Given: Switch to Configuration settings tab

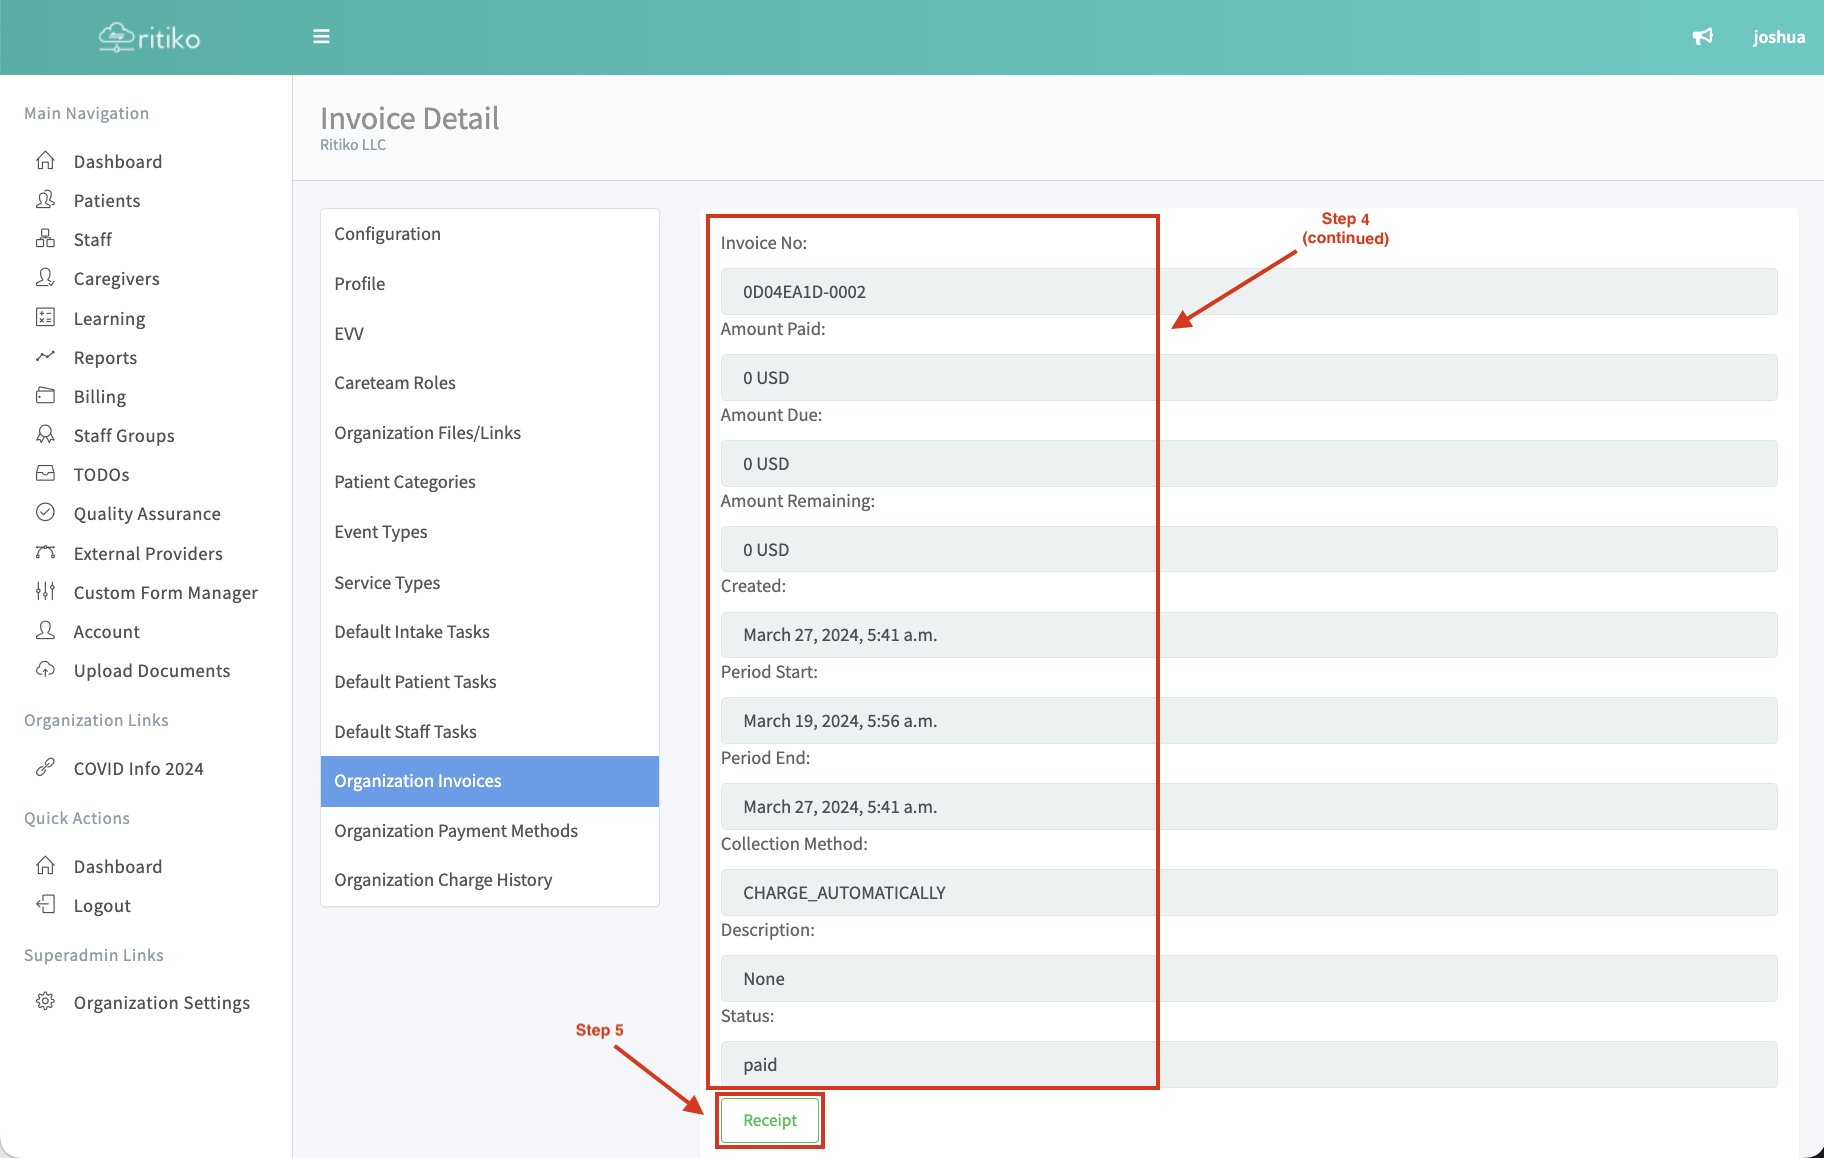Looking at the screenshot, I should point(387,234).
